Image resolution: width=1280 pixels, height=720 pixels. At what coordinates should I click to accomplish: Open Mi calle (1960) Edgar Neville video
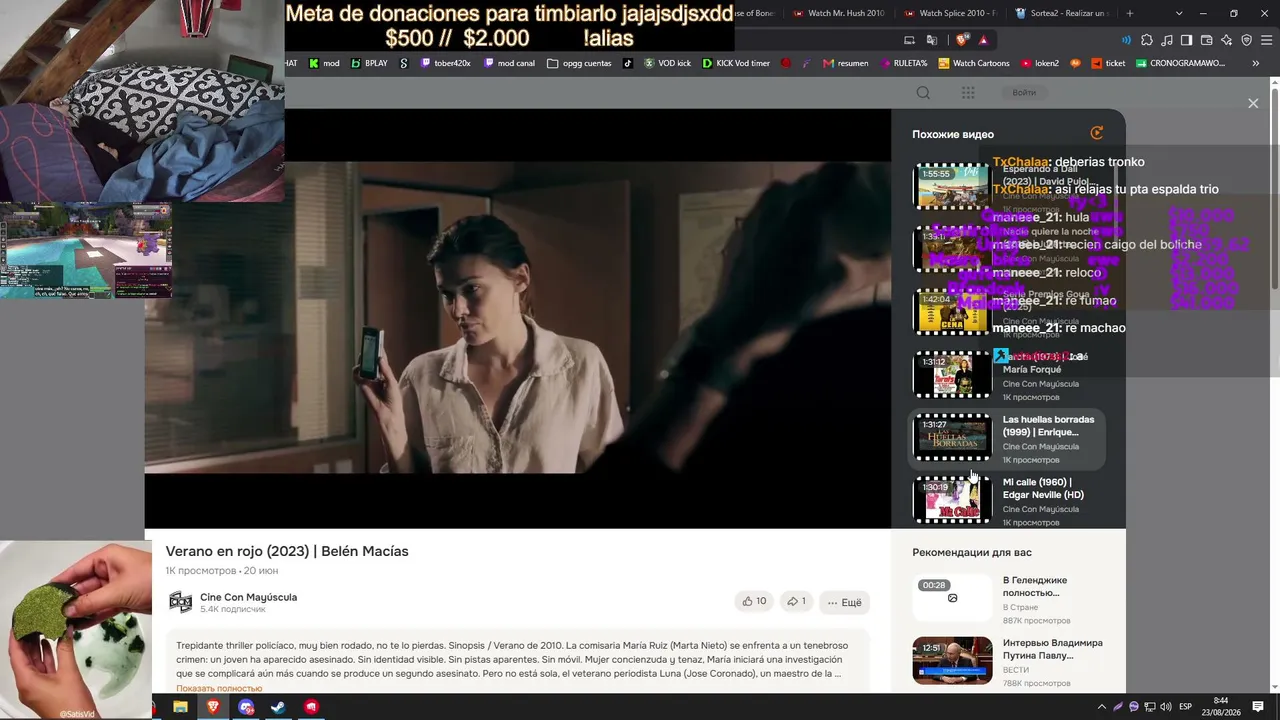tap(1043, 488)
